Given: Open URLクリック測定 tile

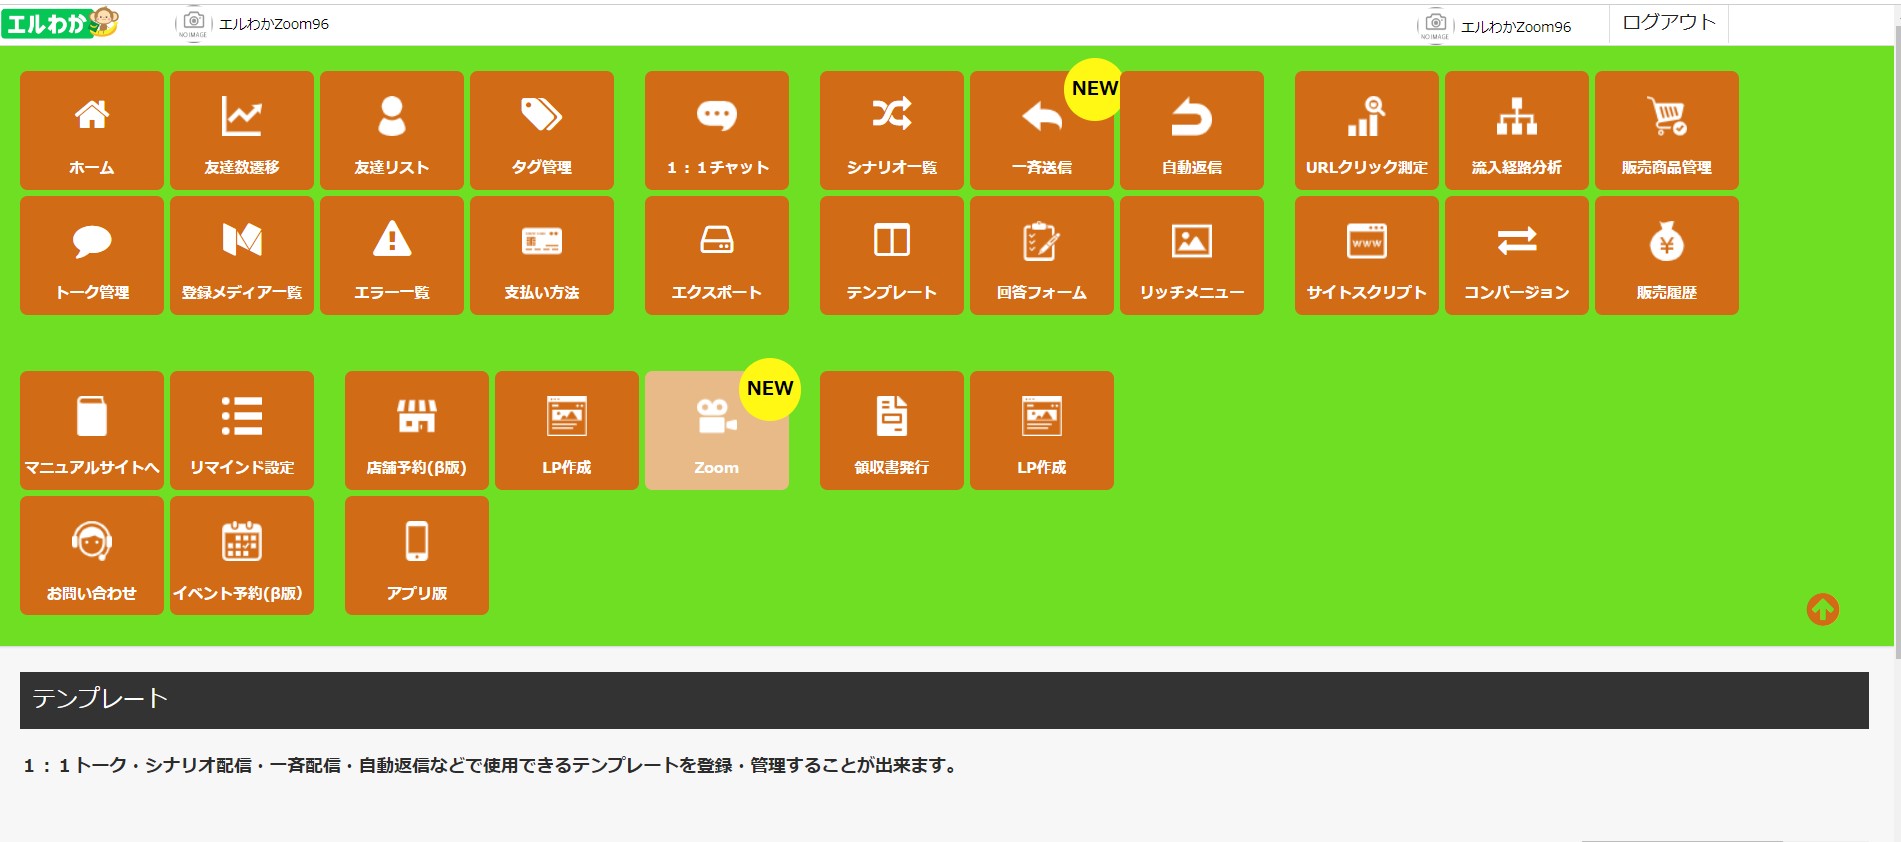Looking at the screenshot, I should [x=1367, y=130].
